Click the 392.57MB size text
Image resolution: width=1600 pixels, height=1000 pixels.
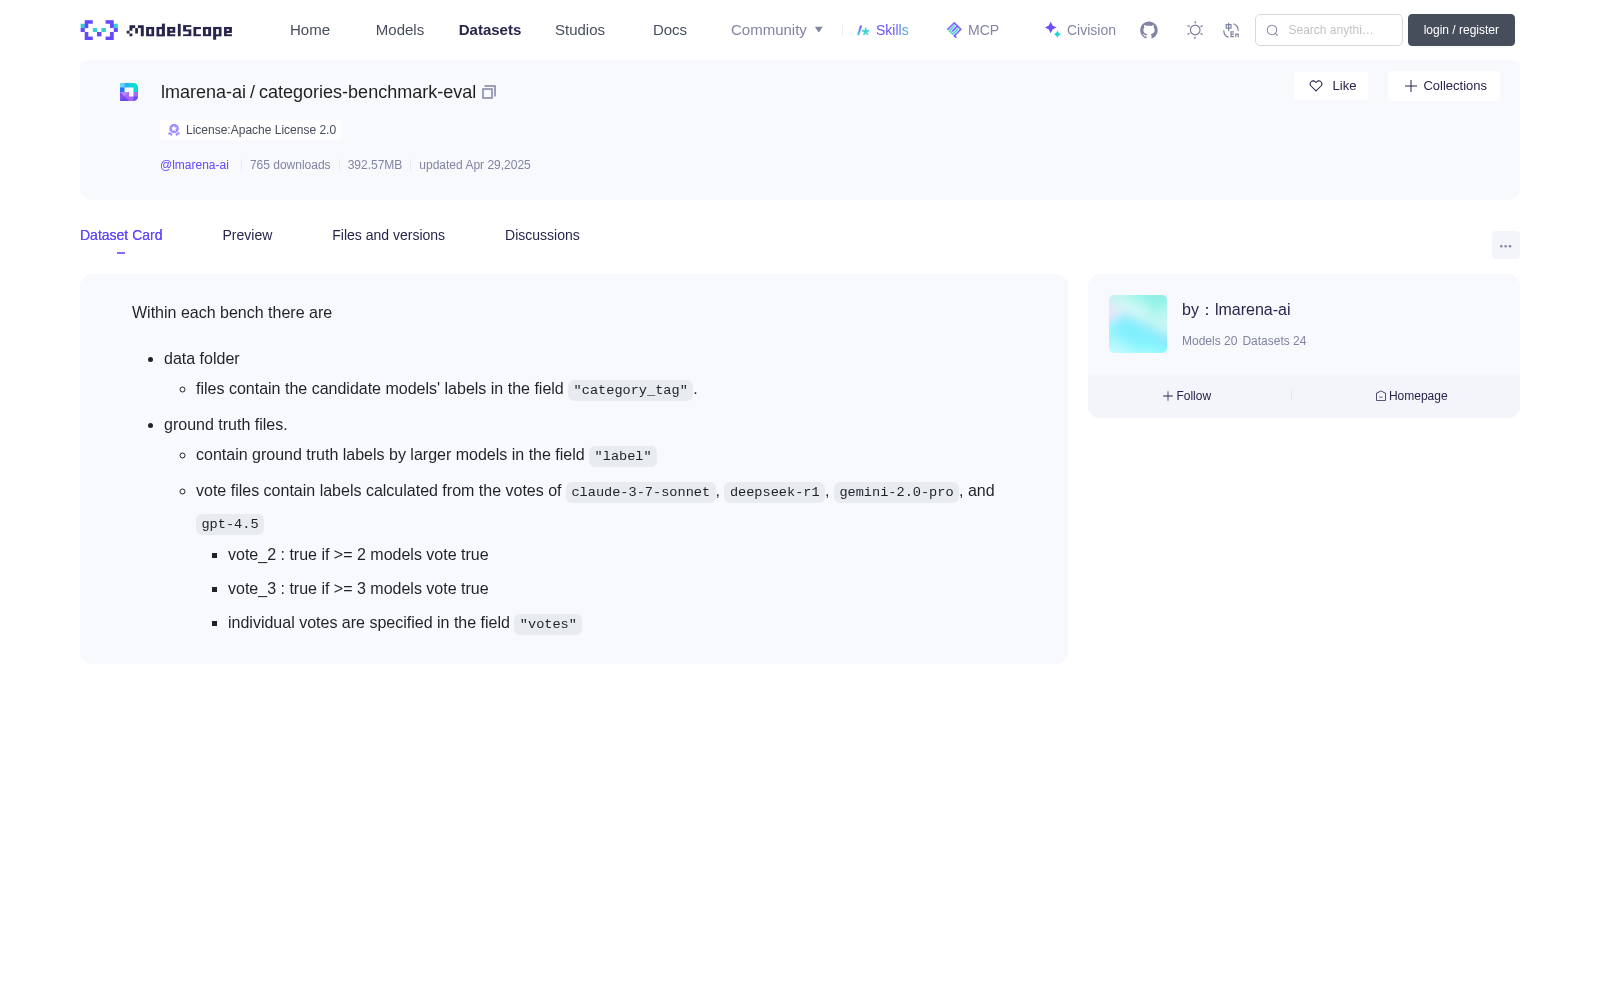(x=375, y=165)
